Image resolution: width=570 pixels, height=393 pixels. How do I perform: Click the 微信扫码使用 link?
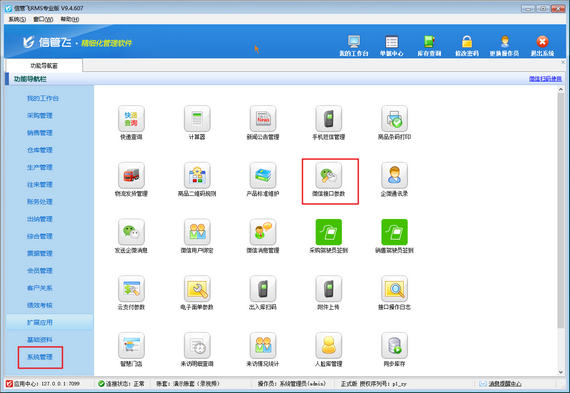tap(545, 79)
